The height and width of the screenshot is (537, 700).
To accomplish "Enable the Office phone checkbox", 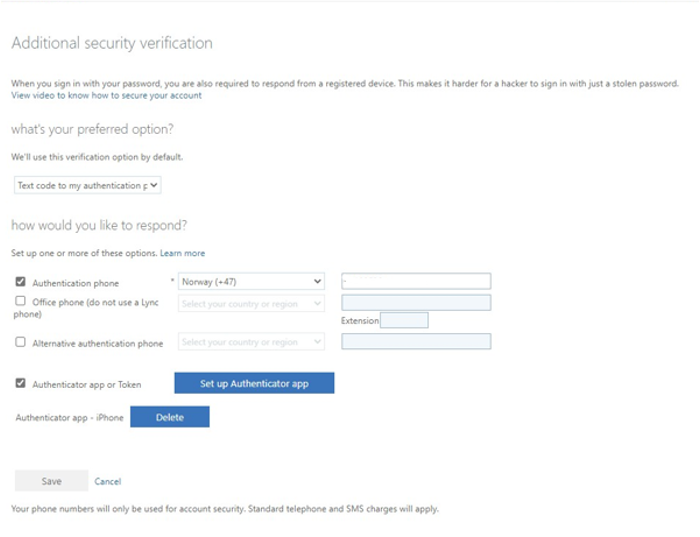I will click(21, 301).
